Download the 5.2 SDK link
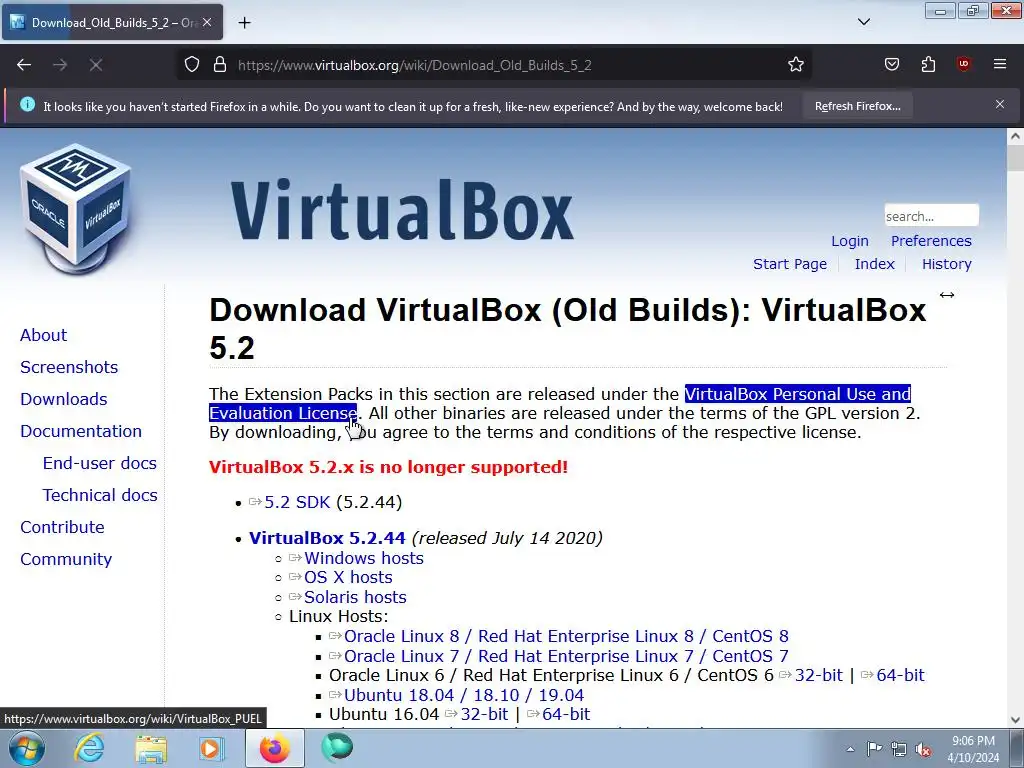Screen dimensions: 1024x768 tap(297, 502)
